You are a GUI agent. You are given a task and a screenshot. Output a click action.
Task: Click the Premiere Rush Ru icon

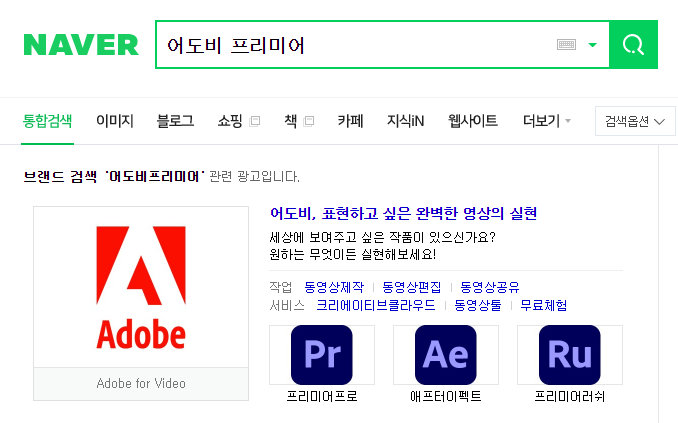pos(570,355)
